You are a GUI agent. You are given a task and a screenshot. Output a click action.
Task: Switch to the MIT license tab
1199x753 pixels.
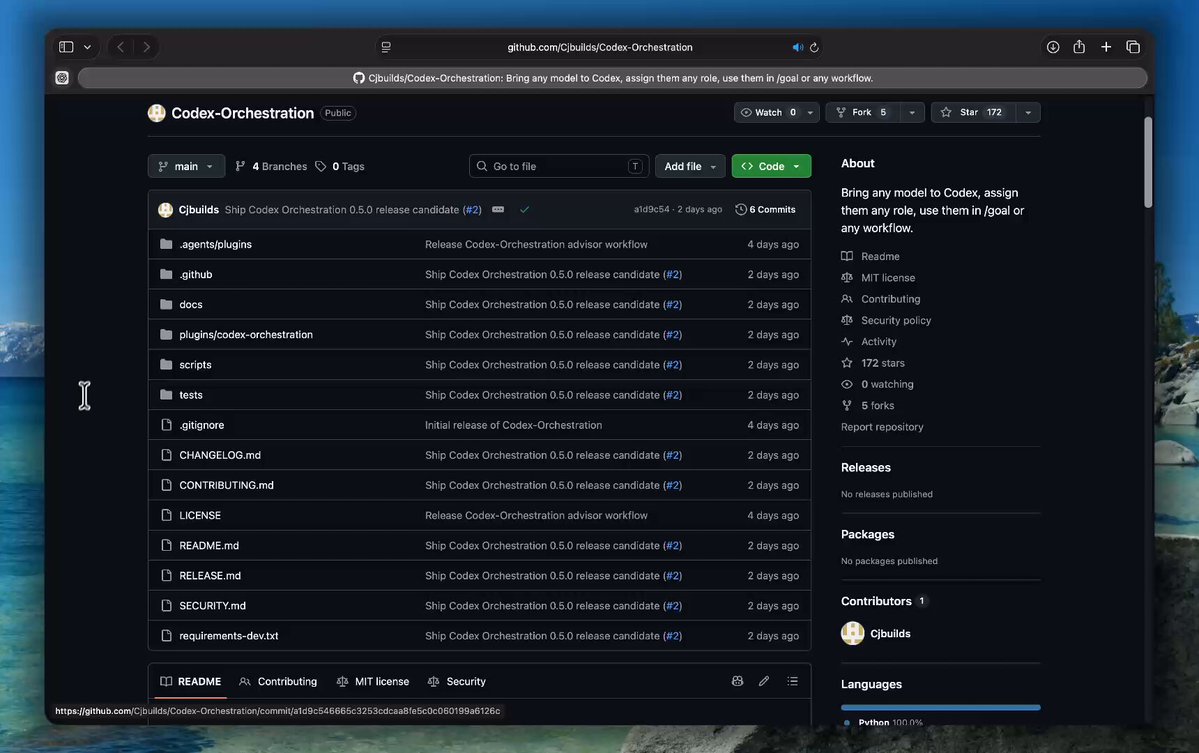coord(373,681)
